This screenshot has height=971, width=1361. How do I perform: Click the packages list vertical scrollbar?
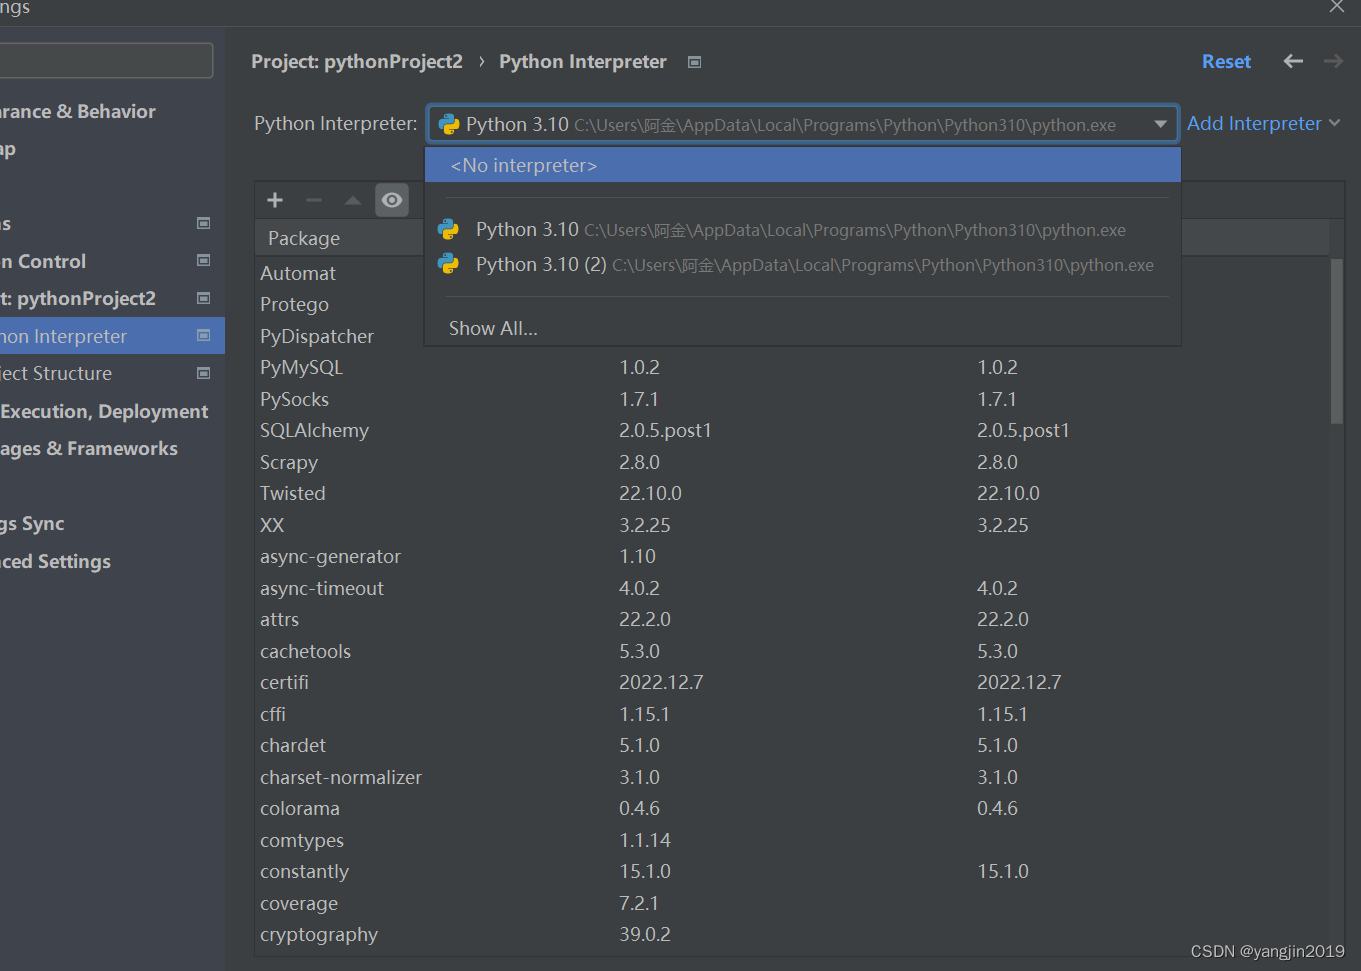(1337, 341)
